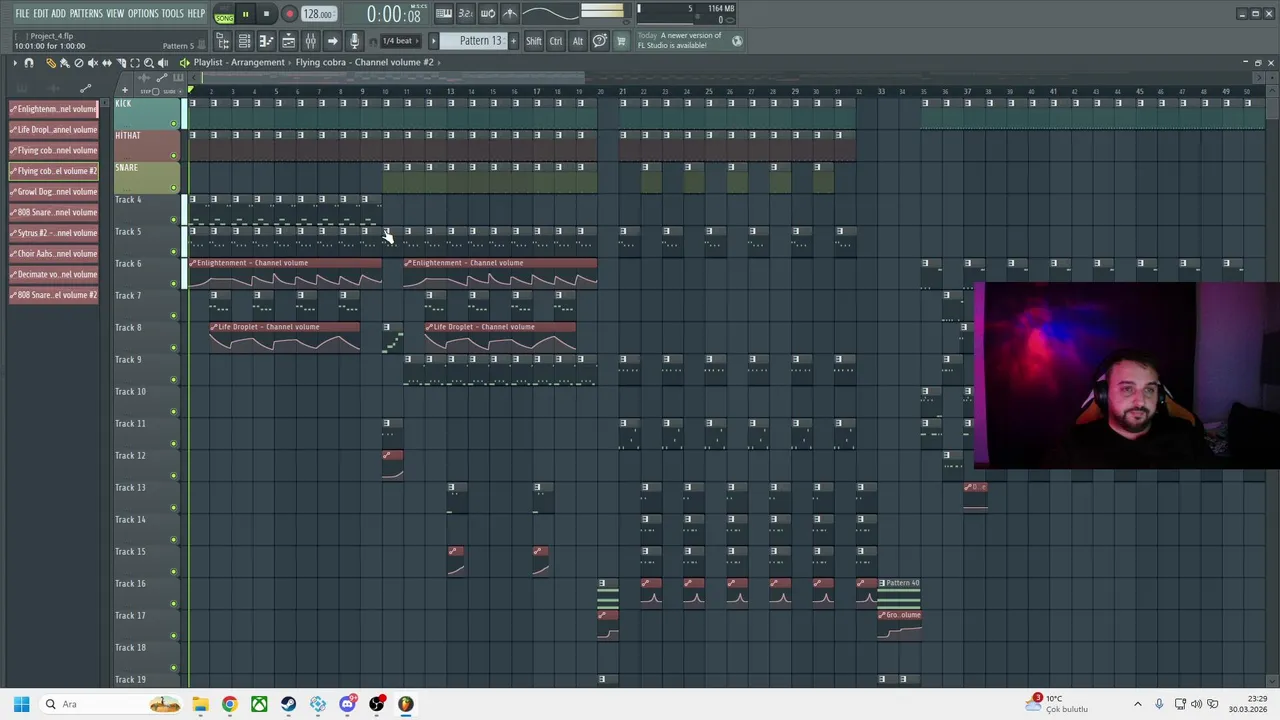Mute the HITHAT track green light
Image resolution: width=1280 pixels, height=720 pixels.
tap(174, 156)
